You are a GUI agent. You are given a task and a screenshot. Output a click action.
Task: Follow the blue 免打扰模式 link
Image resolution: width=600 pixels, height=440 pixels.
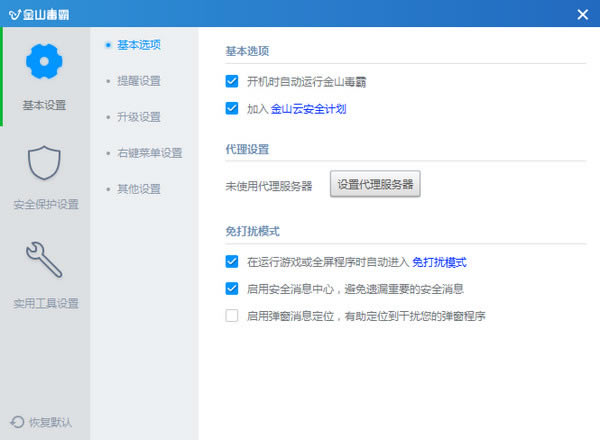pos(440,262)
